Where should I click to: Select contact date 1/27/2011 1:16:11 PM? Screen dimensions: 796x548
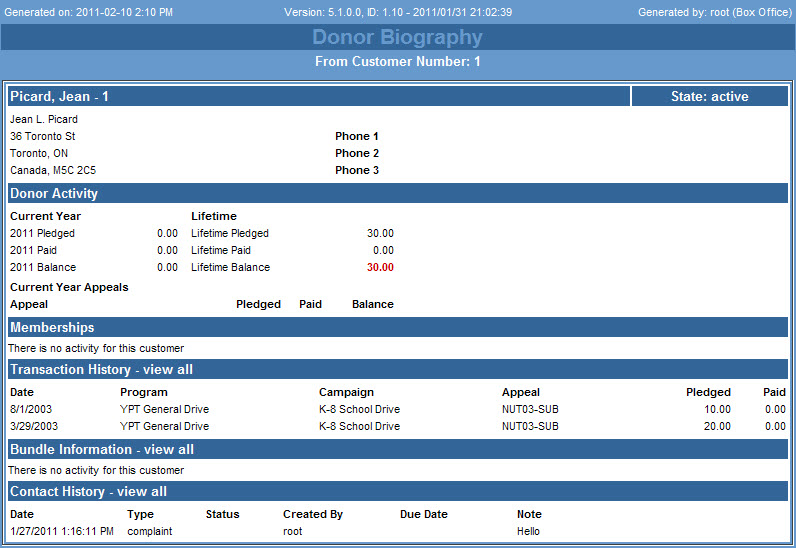62,531
